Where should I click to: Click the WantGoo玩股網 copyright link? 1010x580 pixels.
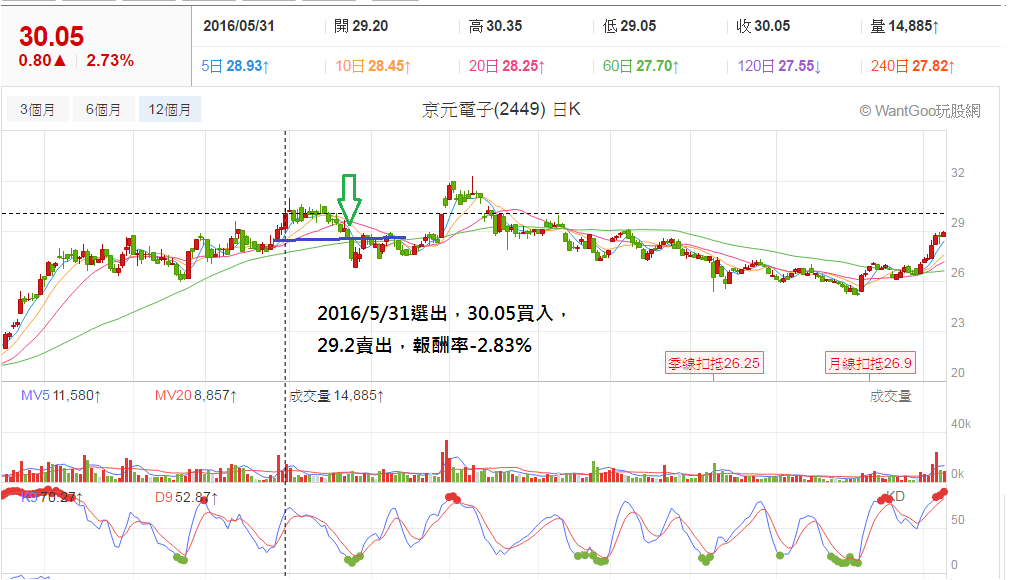pos(920,111)
